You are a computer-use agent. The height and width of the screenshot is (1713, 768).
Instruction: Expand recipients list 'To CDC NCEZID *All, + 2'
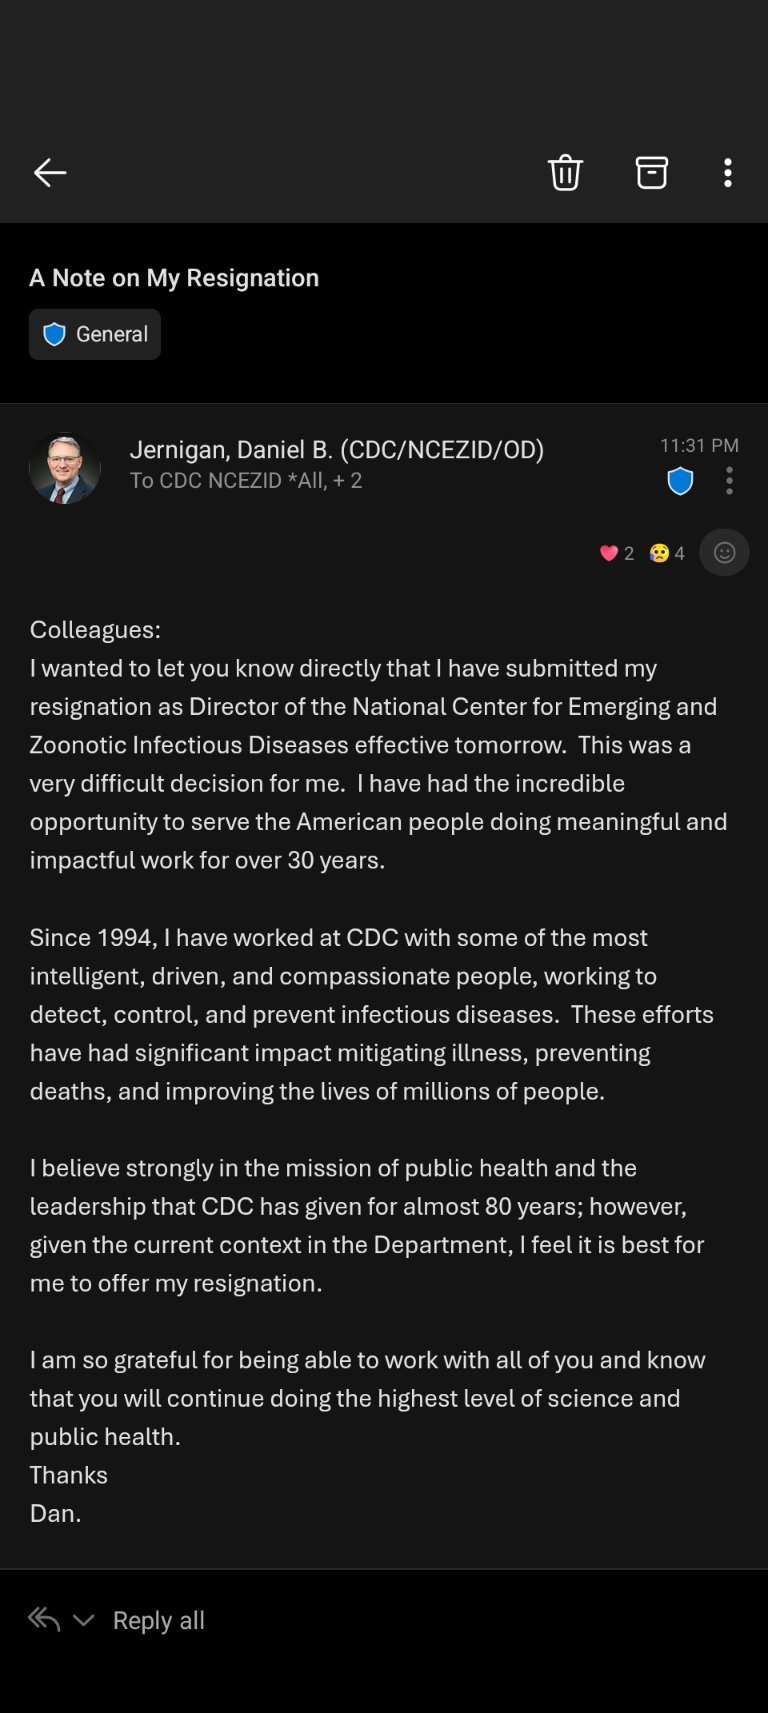coord(246,481)
